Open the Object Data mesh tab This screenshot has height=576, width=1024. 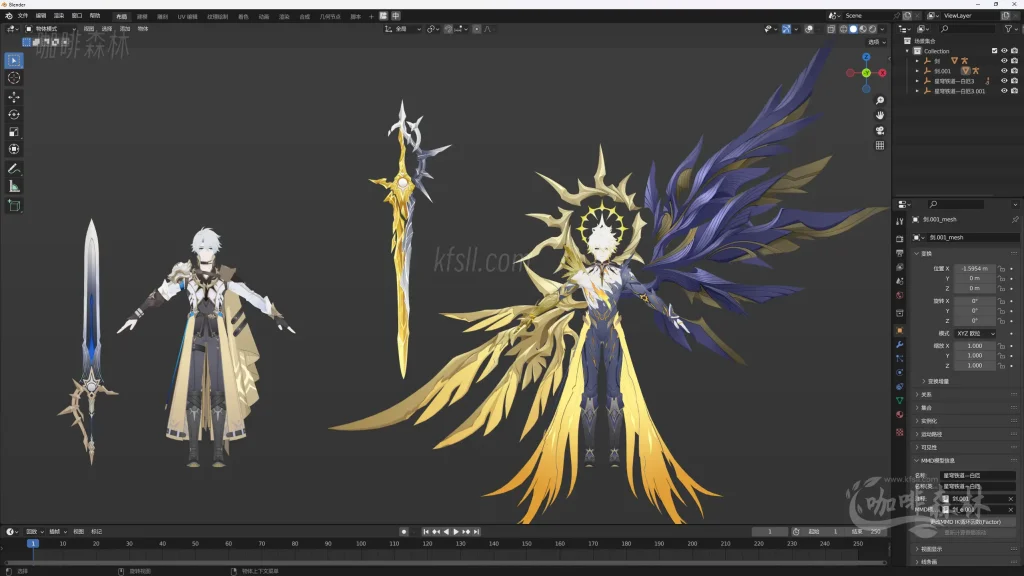(x=899, y=400)
